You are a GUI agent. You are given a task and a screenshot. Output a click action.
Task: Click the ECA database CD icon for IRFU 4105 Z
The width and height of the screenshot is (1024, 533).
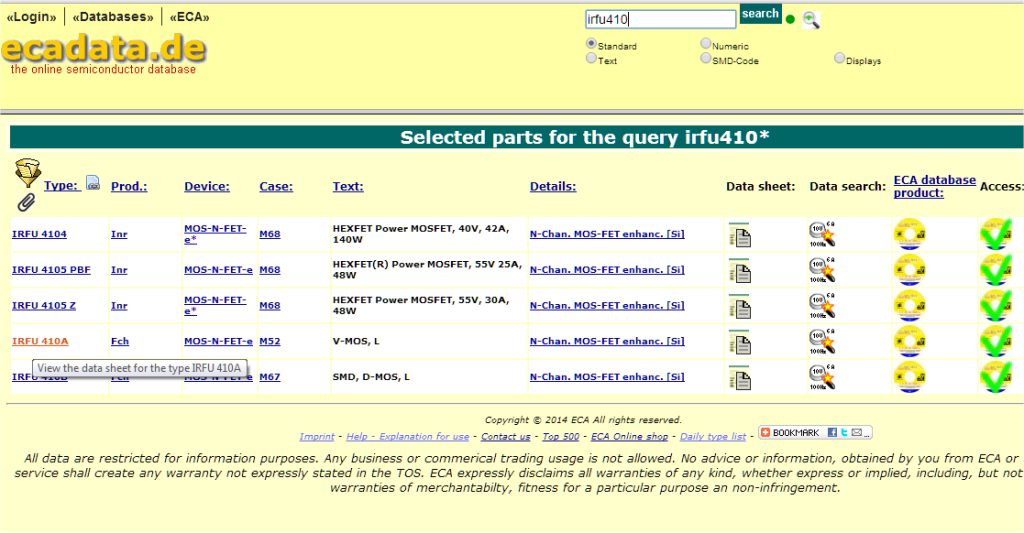point(910,306)
